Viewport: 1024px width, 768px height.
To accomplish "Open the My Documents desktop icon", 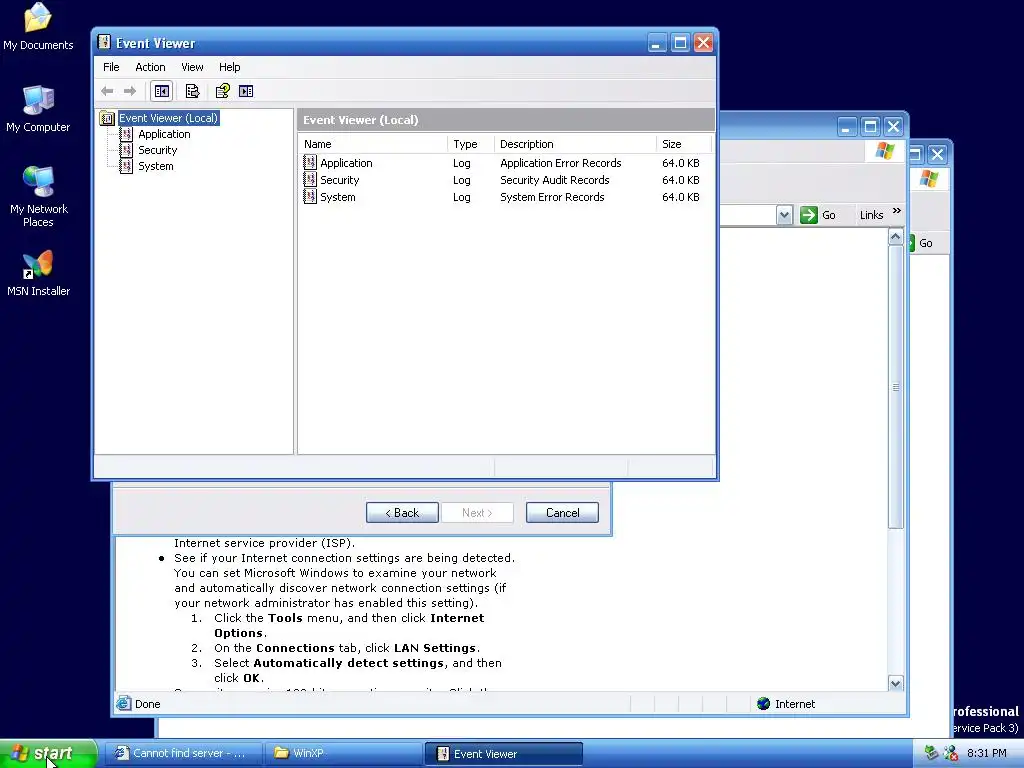I will tap(38, 26).
